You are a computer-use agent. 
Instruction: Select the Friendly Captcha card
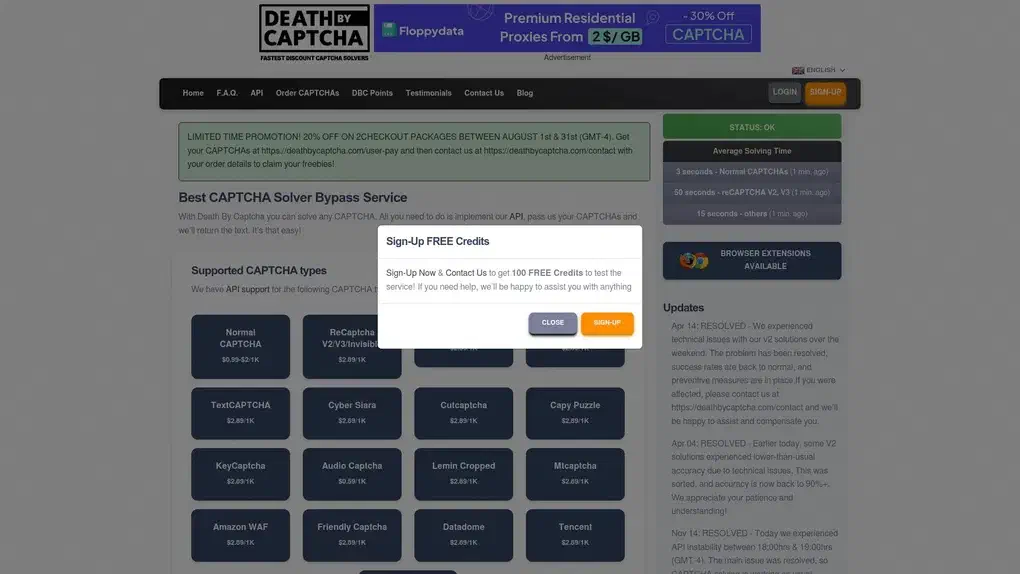pyautogui.click(x=352, y=535)
